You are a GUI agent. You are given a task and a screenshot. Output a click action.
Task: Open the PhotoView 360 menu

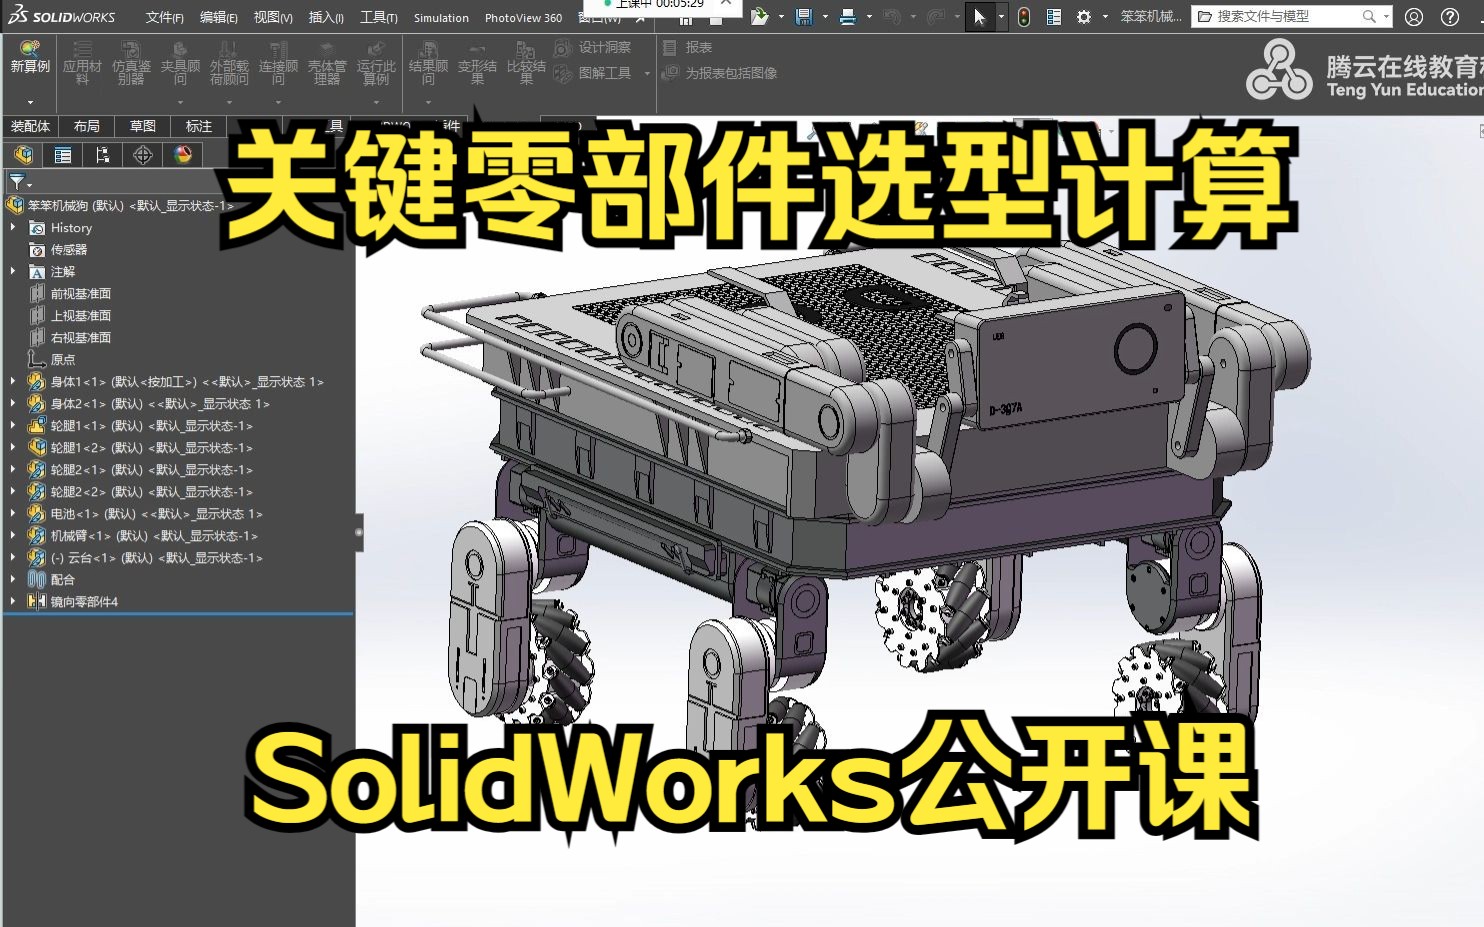click(x=523, y=17)
